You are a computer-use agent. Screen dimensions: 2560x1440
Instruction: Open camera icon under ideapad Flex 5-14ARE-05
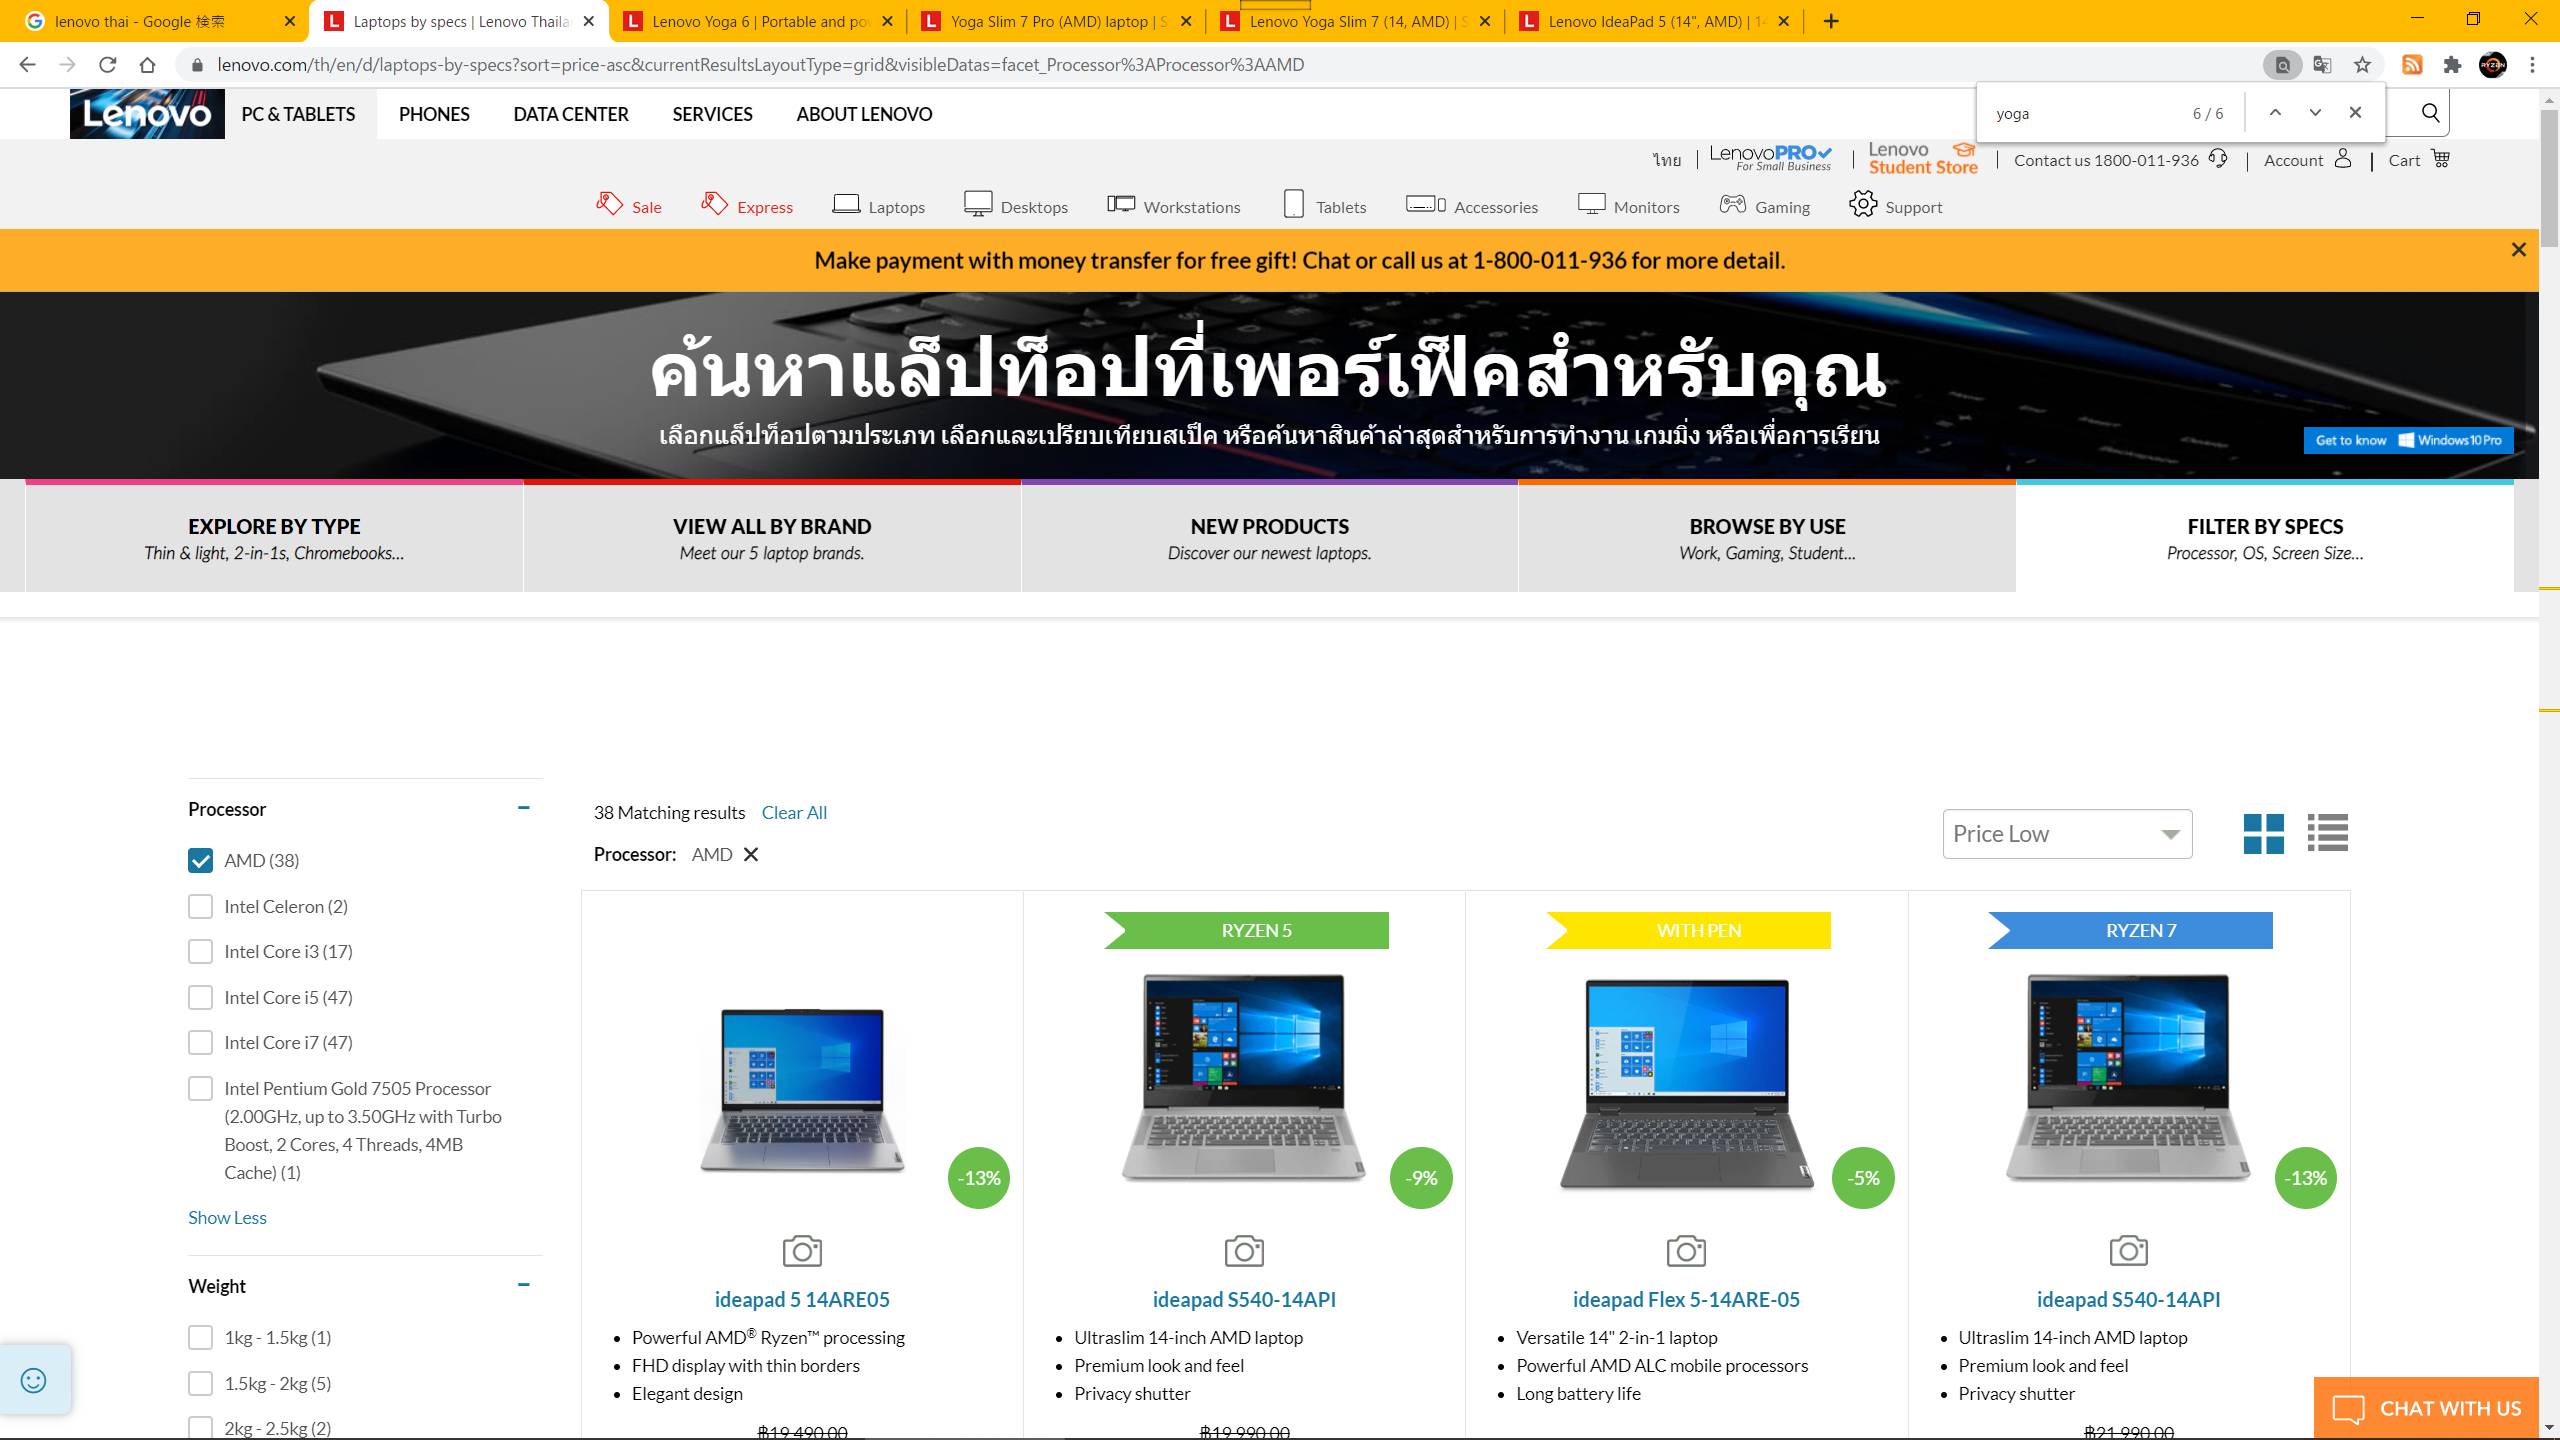pos(1686,1251)
